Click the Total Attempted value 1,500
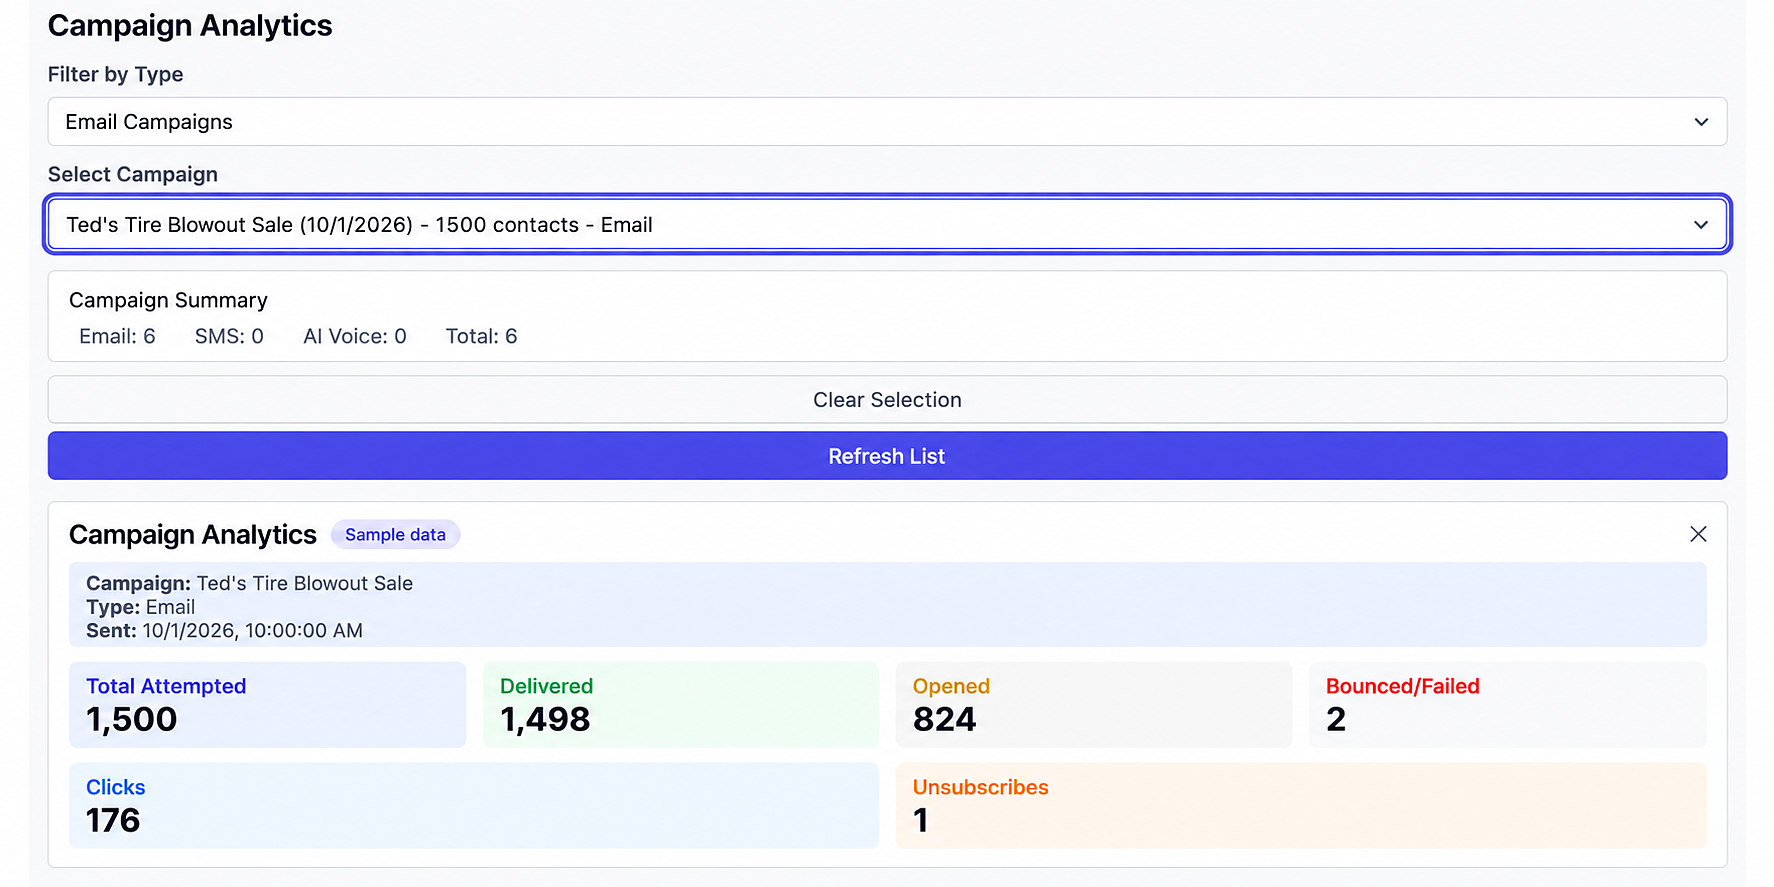Viewport: 1774px width, 887px height. tap(132, 720)
